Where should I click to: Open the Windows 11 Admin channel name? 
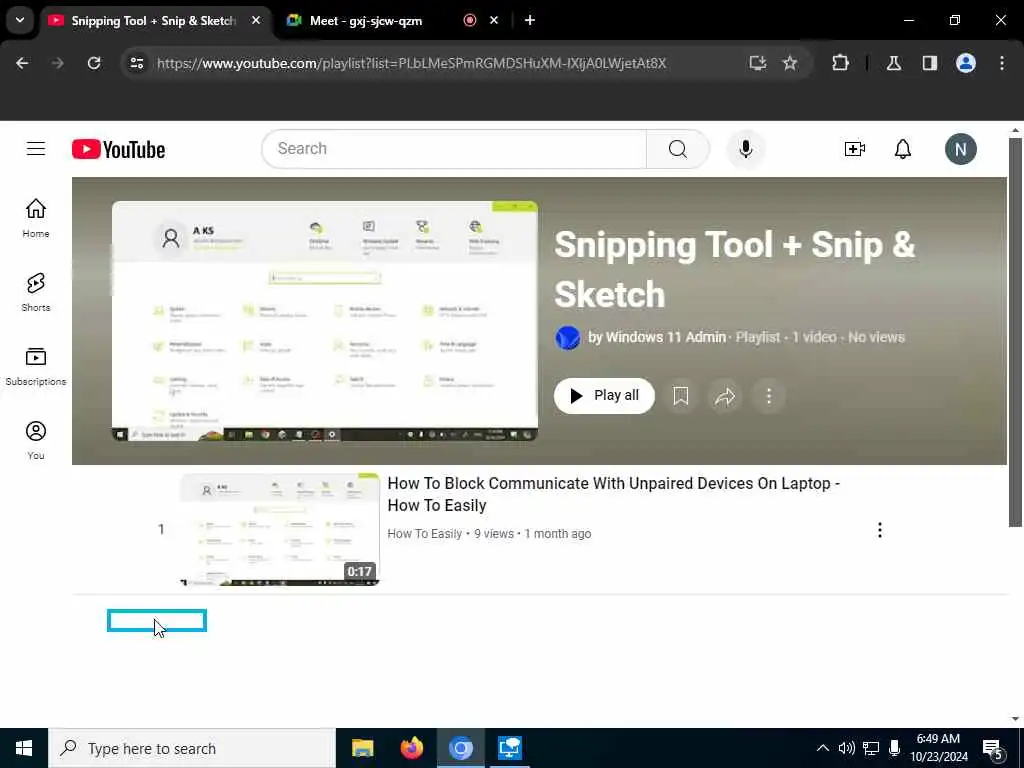click(x=665, y=337)
